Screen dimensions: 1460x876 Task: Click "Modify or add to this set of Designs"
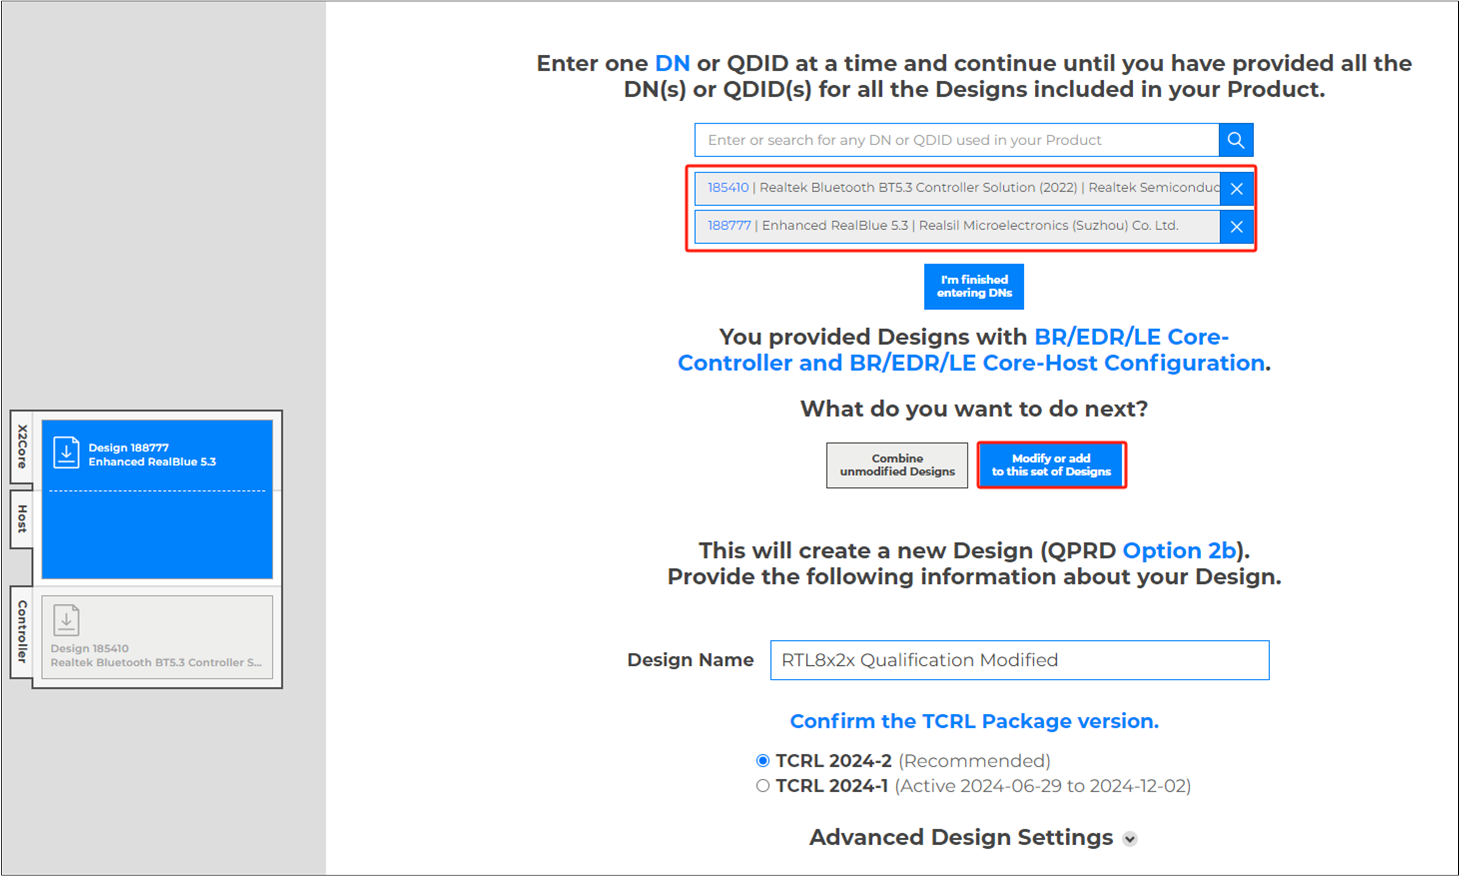tap(1051, 465)
